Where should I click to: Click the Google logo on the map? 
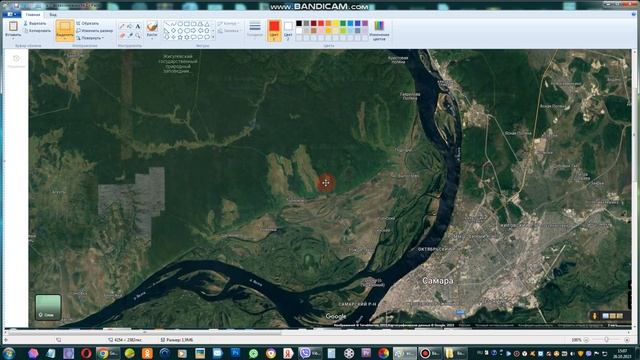pos(336,316)
